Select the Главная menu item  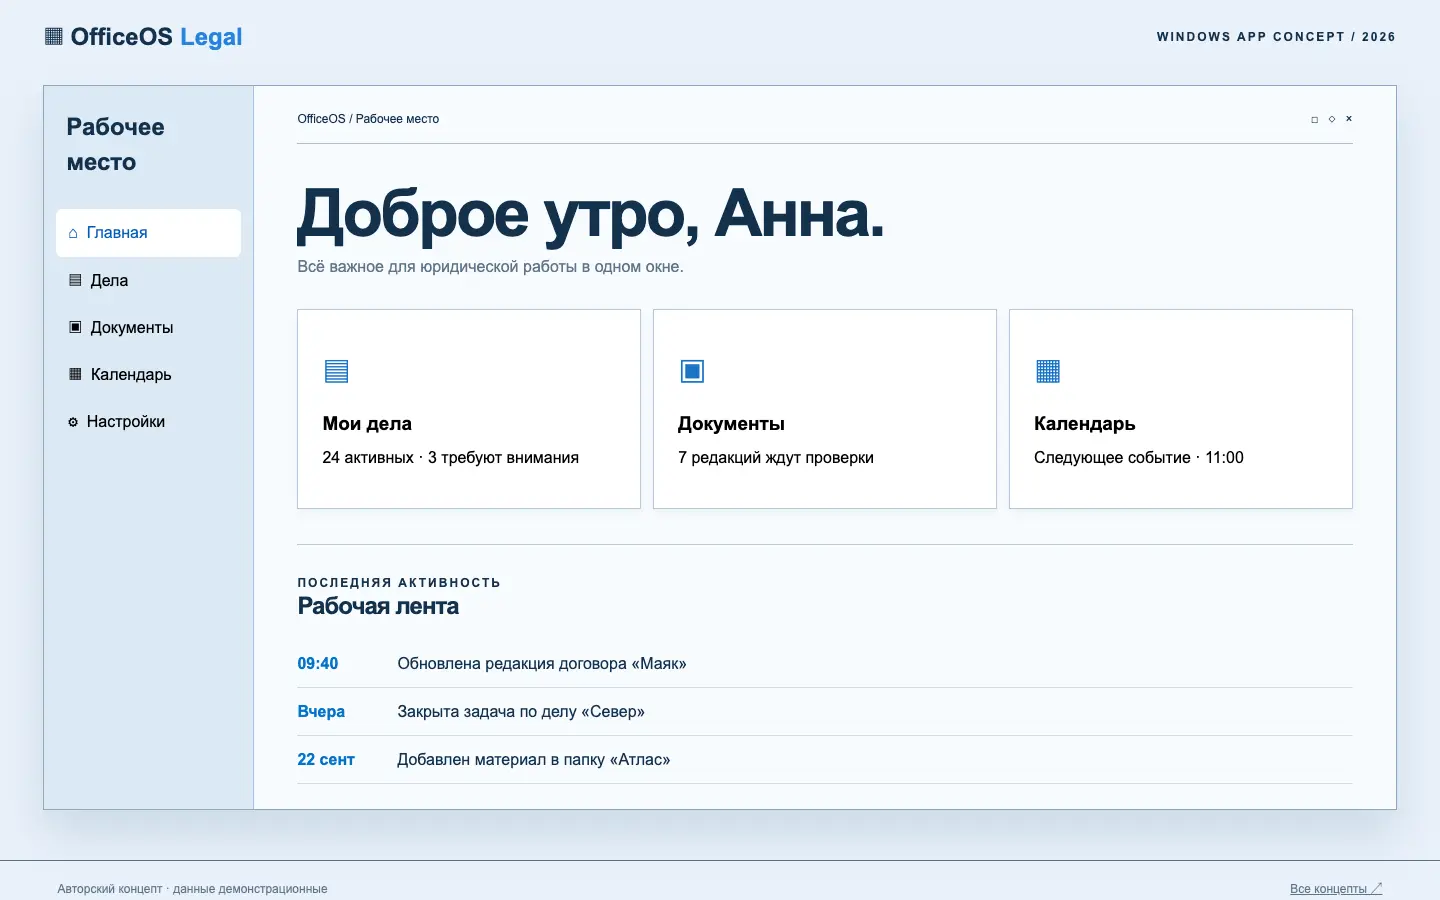point(148,233)
